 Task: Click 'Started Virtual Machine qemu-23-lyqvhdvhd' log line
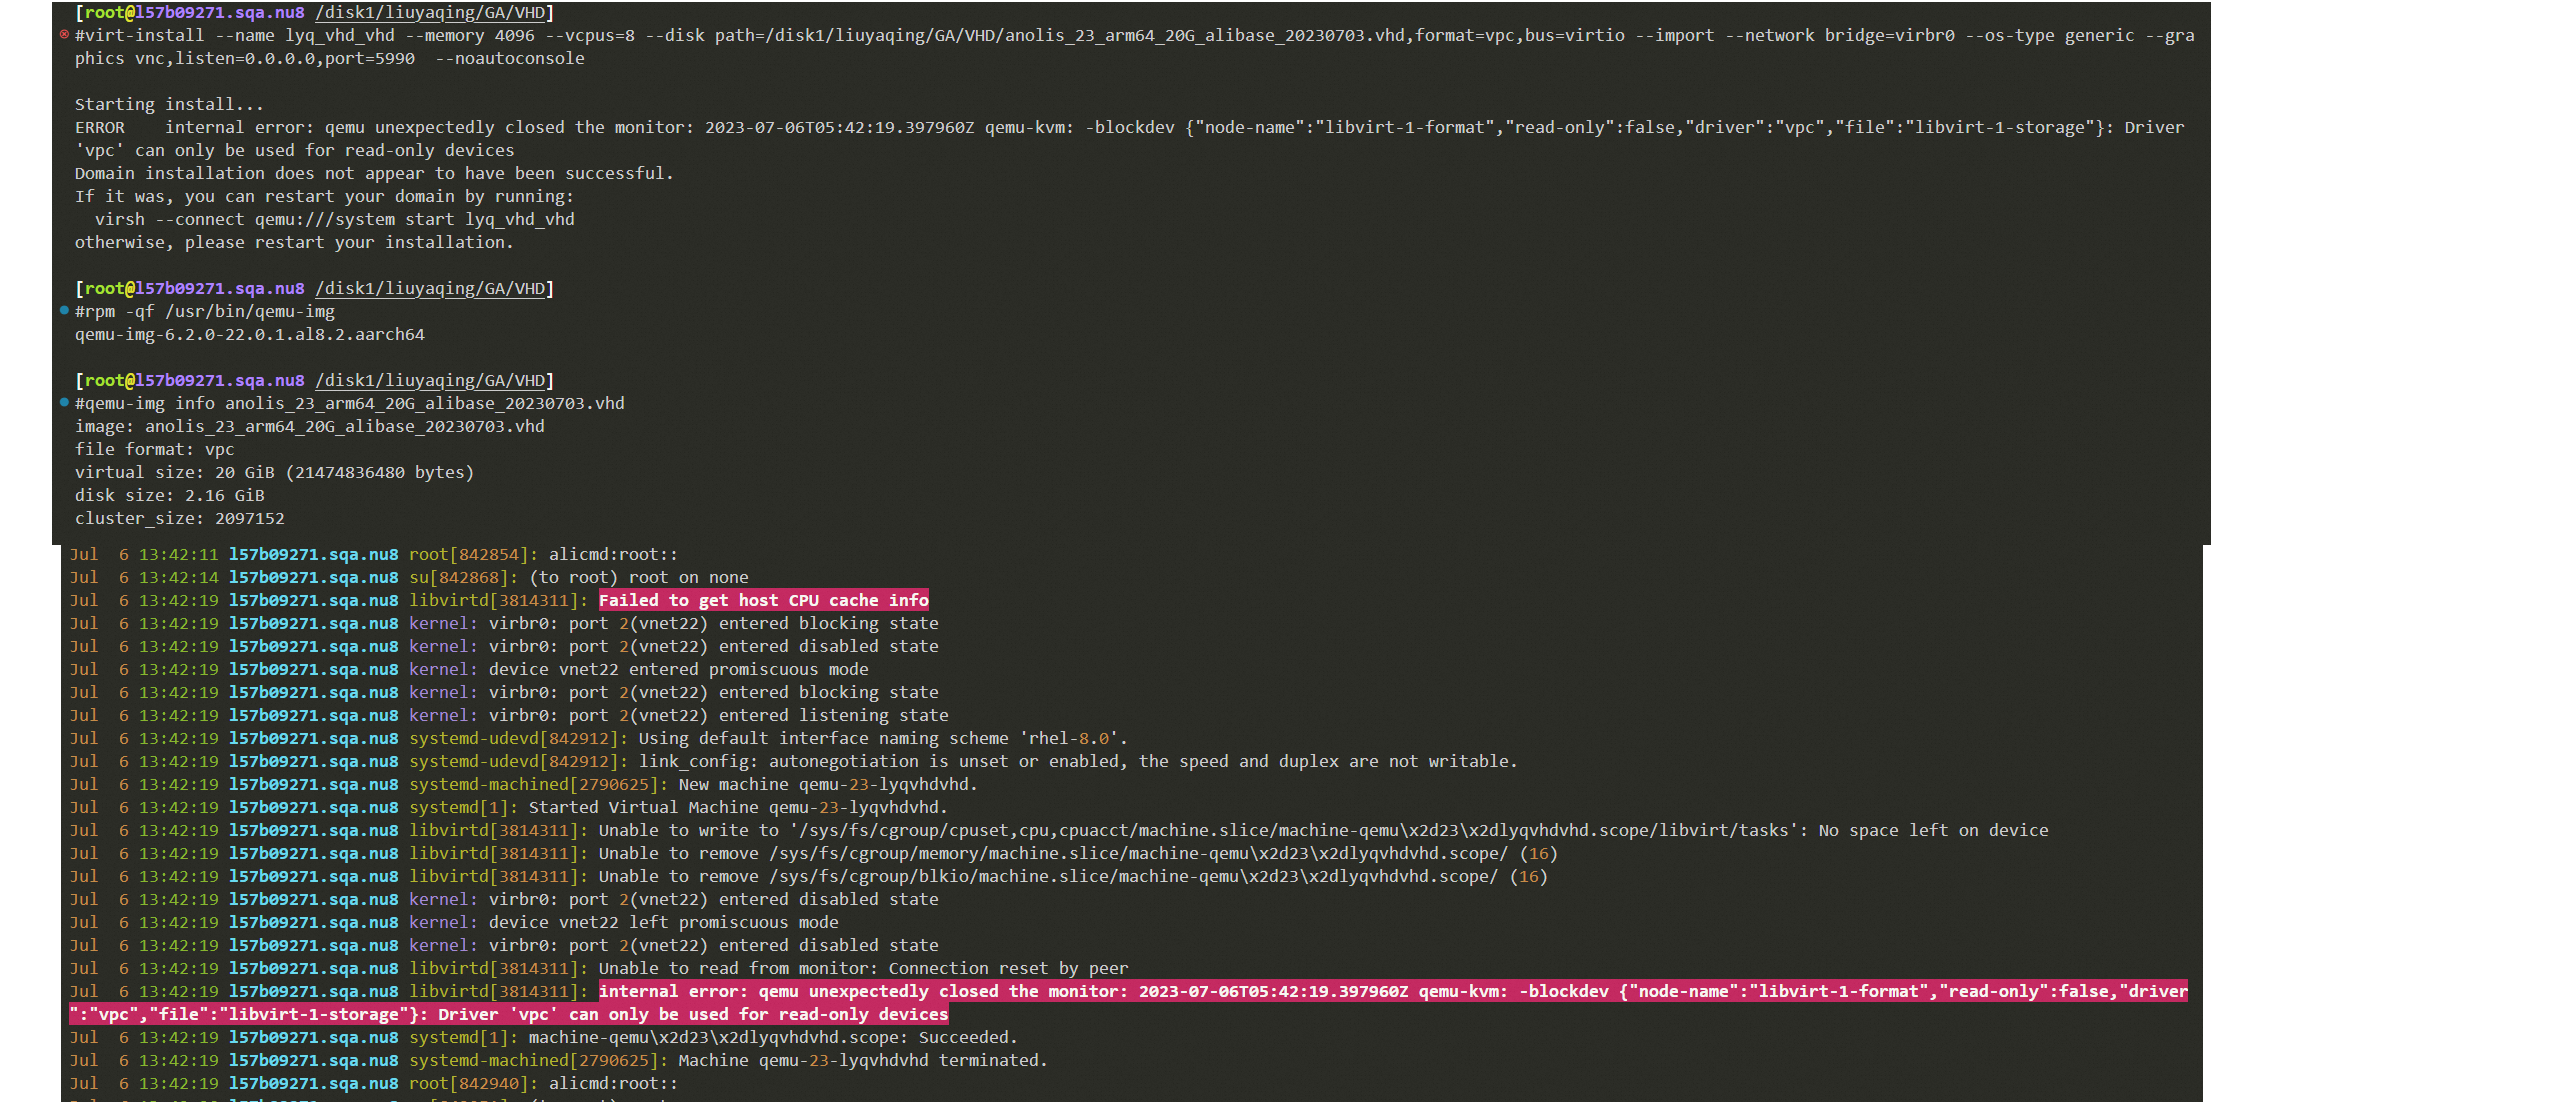737,807
